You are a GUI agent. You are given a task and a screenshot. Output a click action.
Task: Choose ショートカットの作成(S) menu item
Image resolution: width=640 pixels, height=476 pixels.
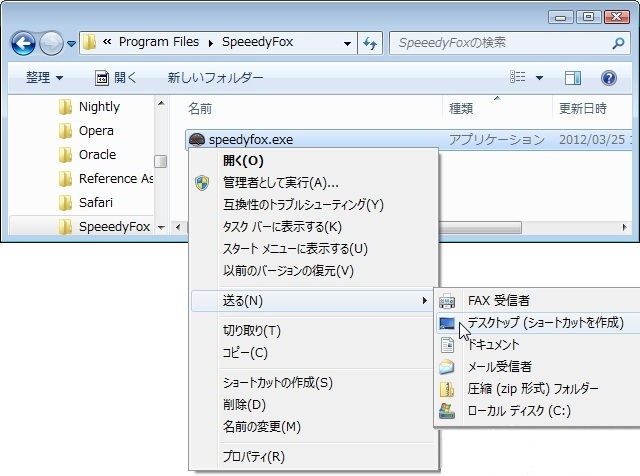(313, 383)
